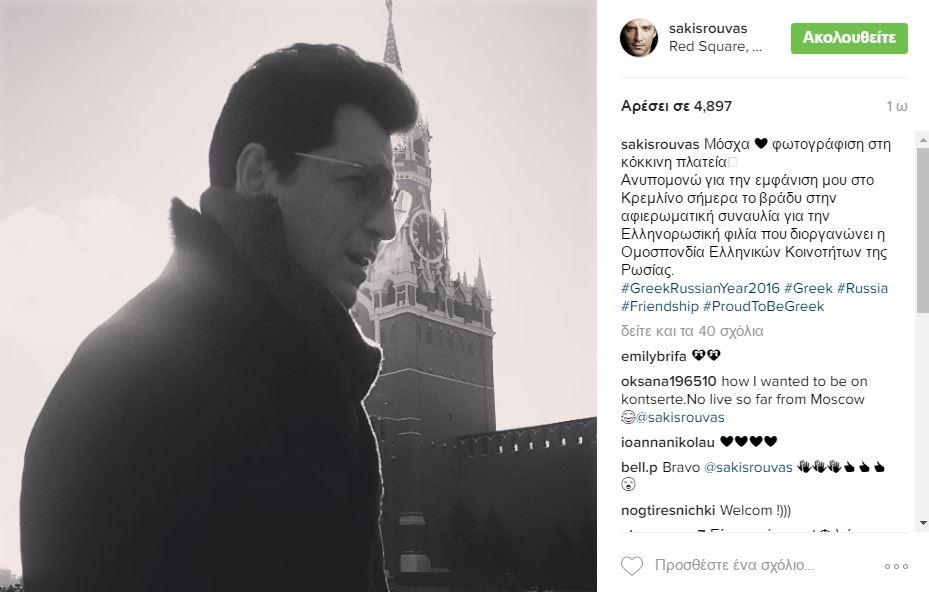
Task: Open emilybrifa commenter profile
Action: 653,357
